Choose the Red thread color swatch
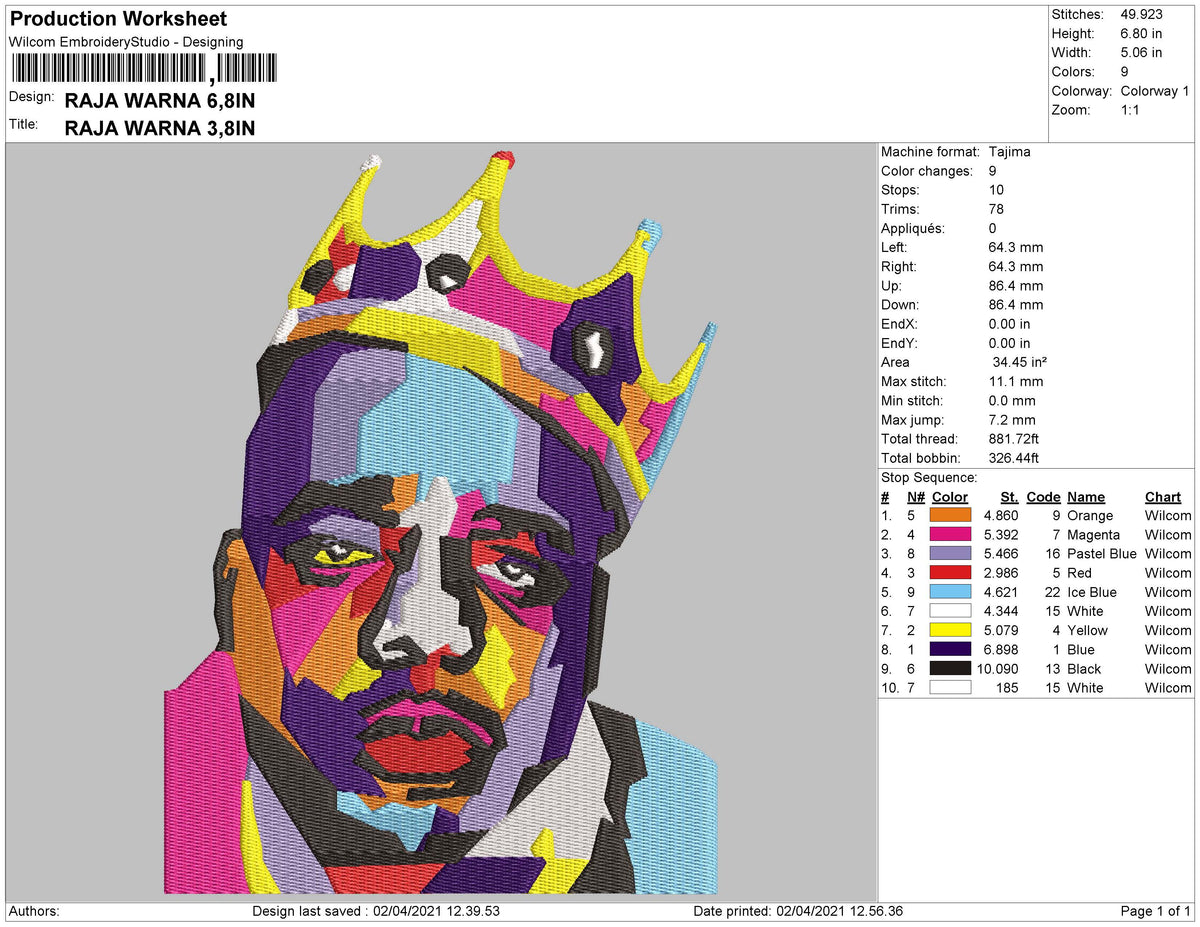Image resolution: width=1200 pixels, height=927 pixels. 950,573
